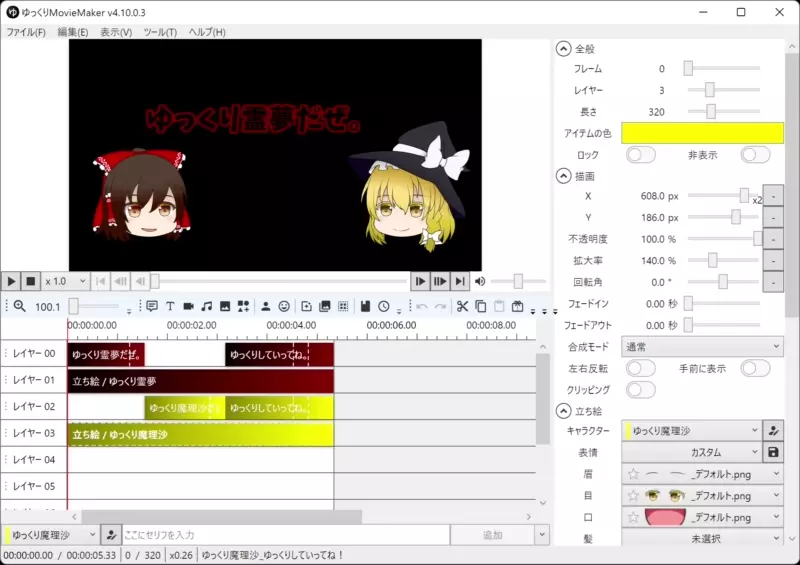Click the save expression floppy disk icon
The height and width of the screenshot is (565, 800).
click(773, 453)
